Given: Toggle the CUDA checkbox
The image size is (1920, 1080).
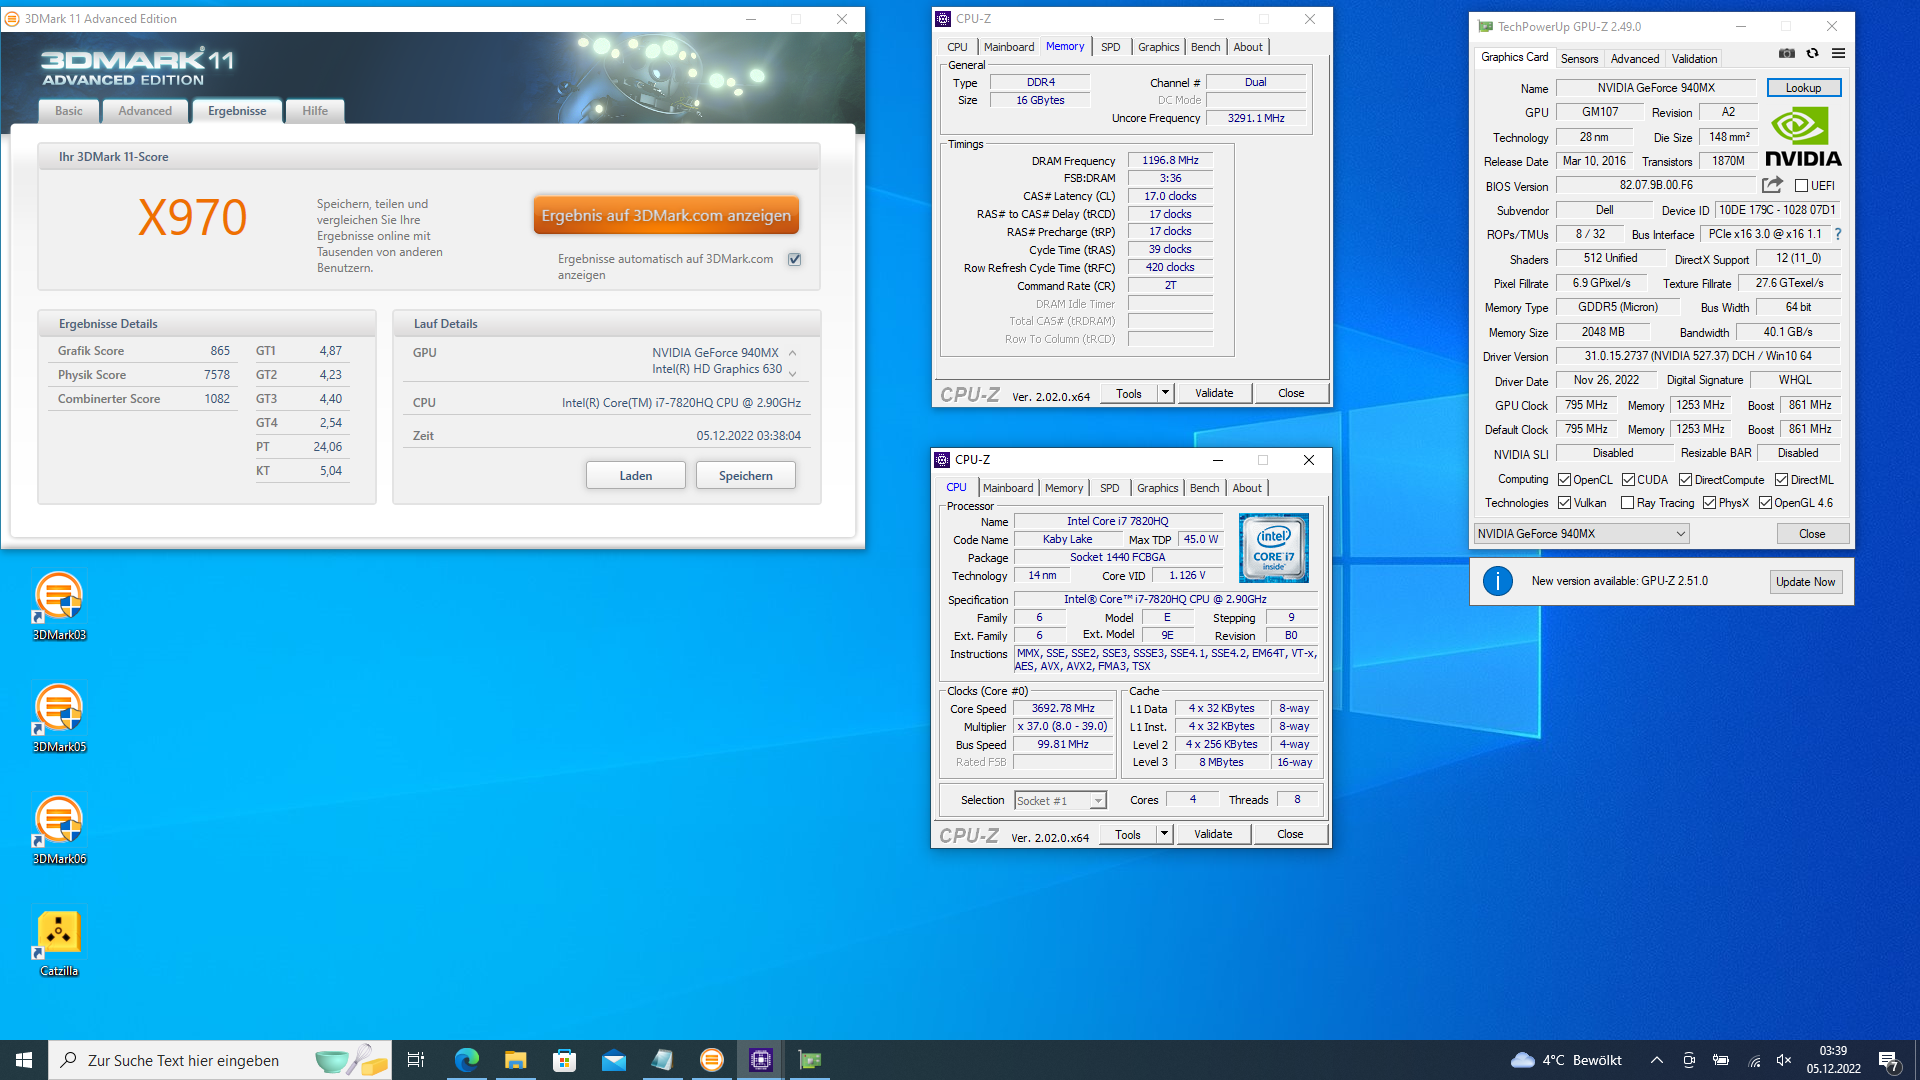Looking at the screenshot, I should click(1628, 480).
